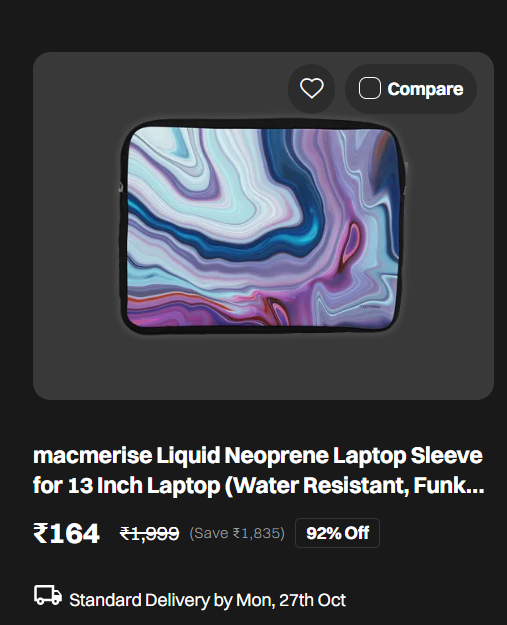507x625 pixels.
Task: Click the ₹164 current price
Action: 67,533
